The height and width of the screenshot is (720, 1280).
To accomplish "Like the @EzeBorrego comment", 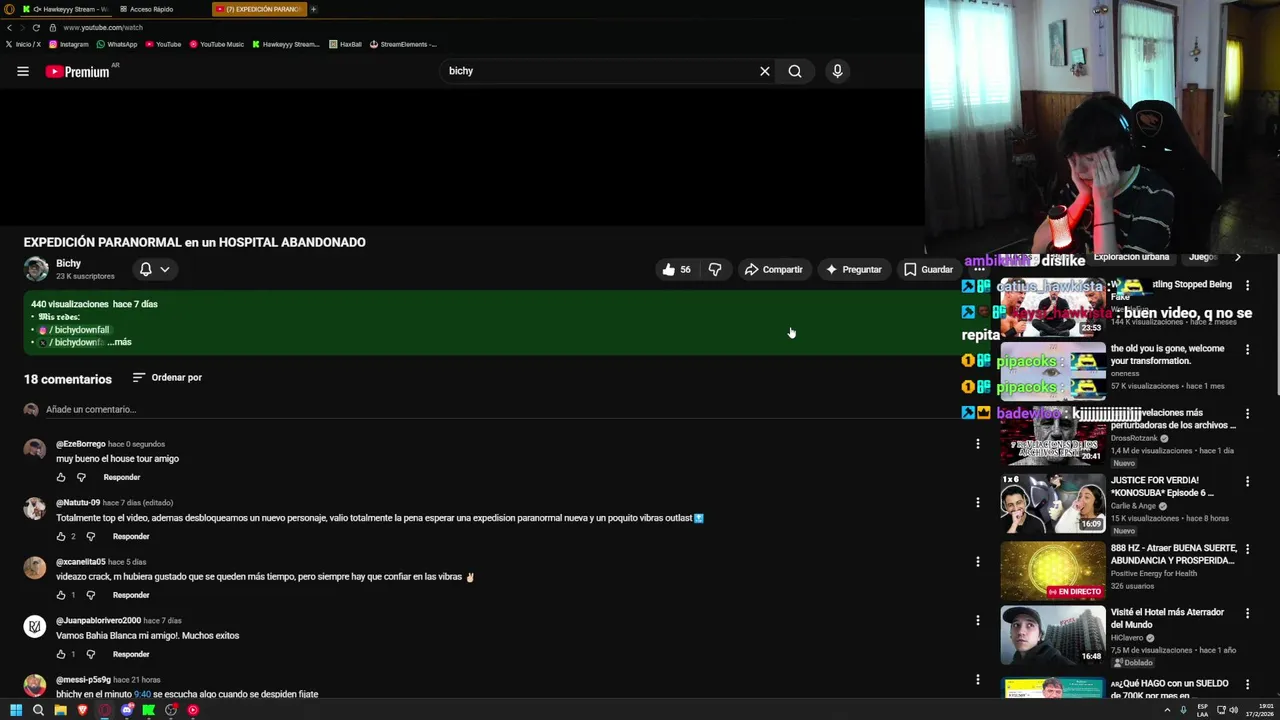I will (x=61, y=477).
